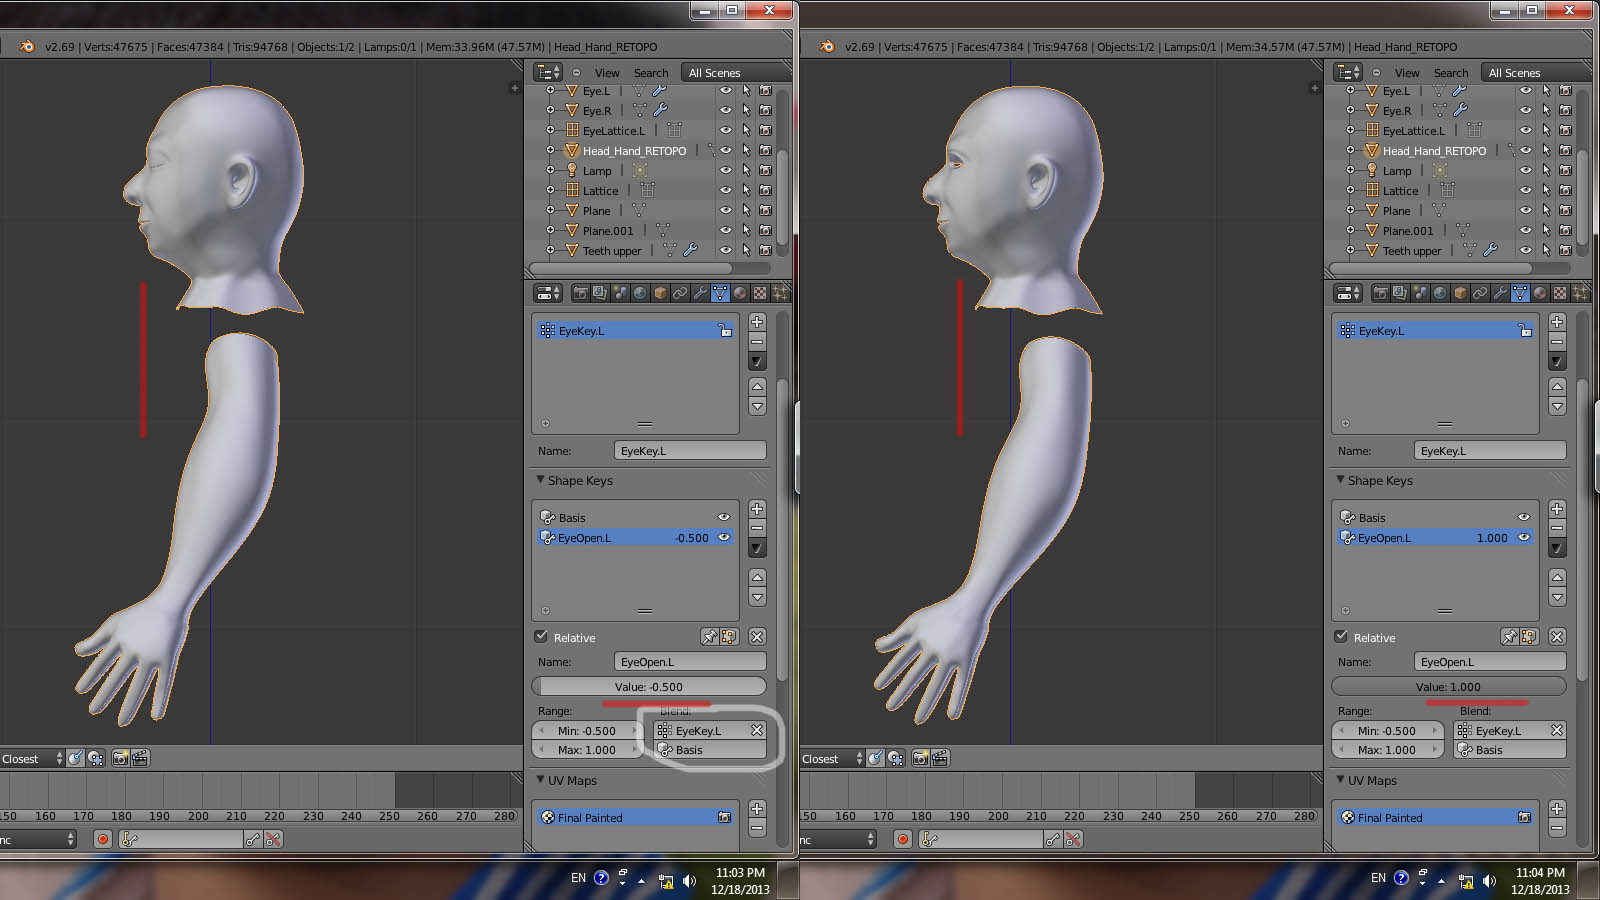Click OpenGL render animation clapper icon, left window
This screenshot has width=1600, height=900.
140,758
